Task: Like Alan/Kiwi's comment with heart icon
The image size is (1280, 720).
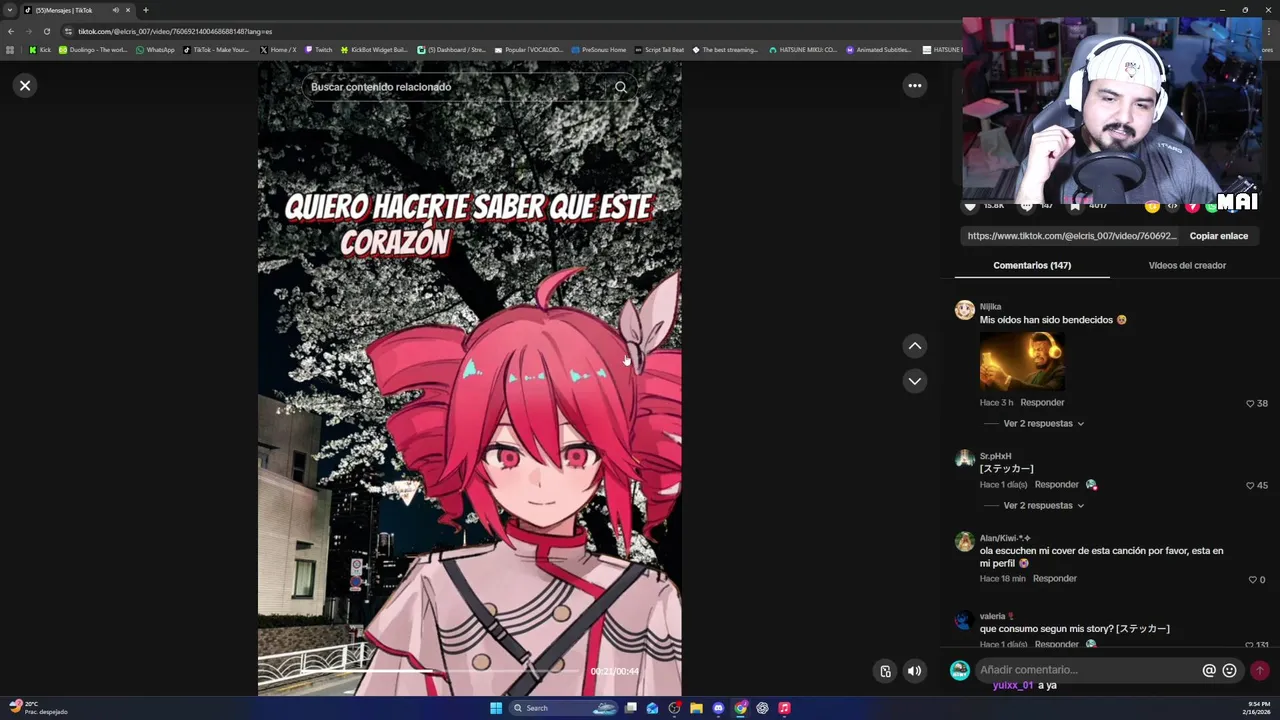Action: [1252, 580]
